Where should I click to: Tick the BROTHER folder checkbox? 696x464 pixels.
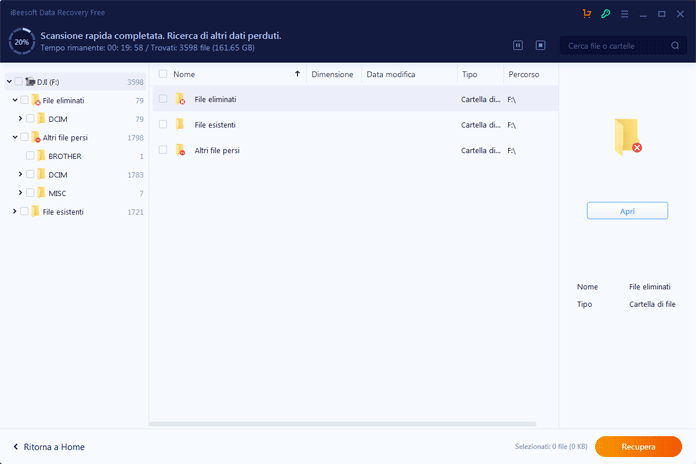(x=30, y=156)
